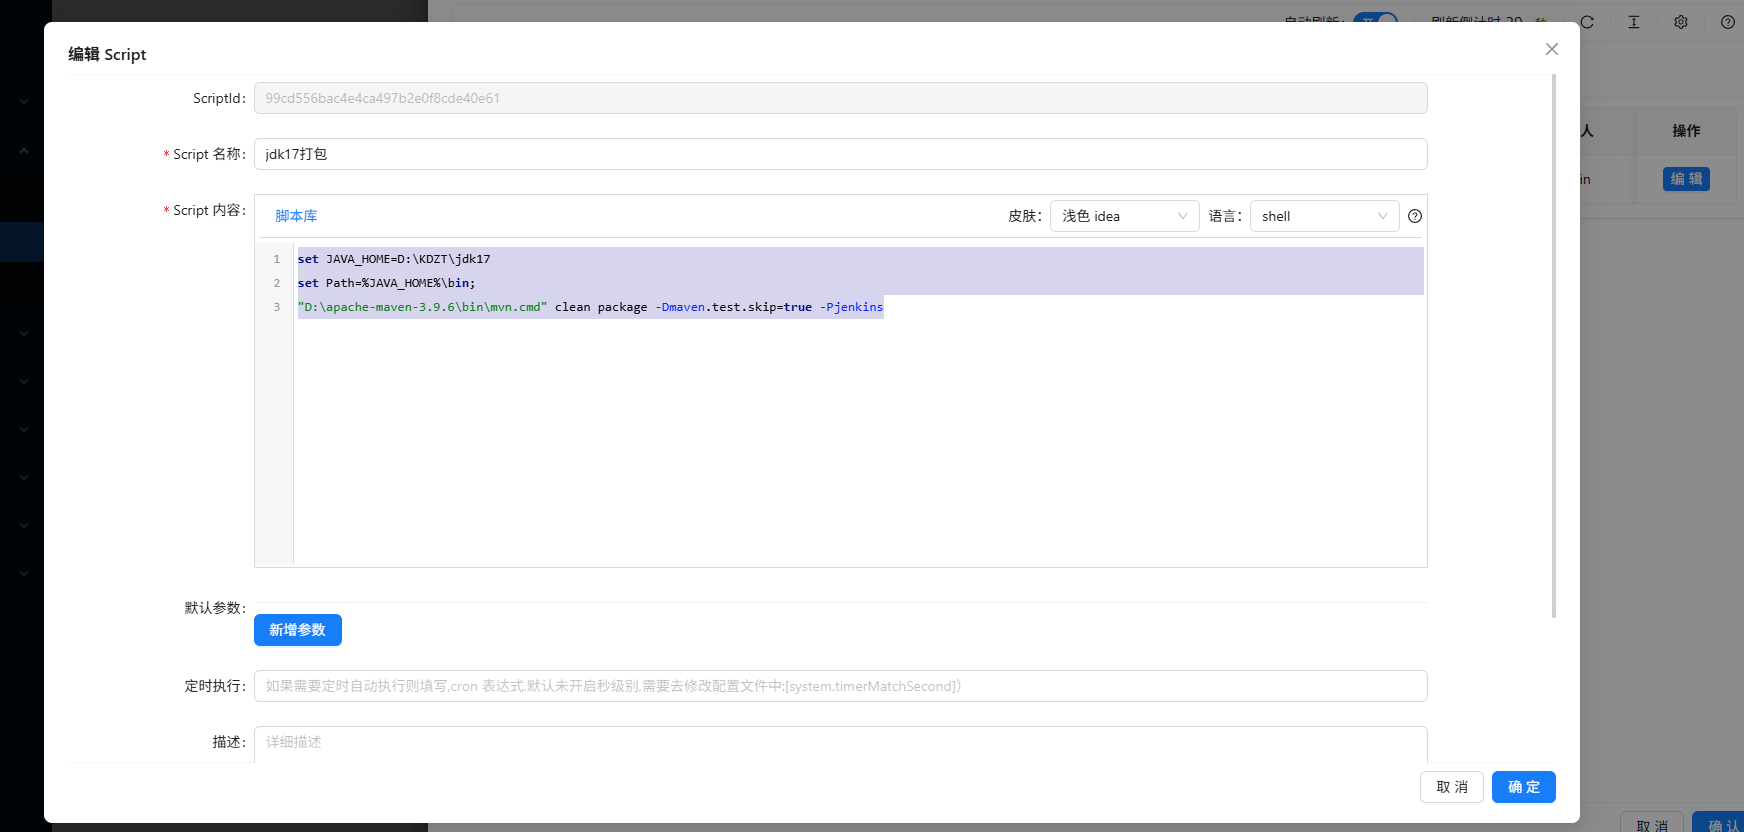
Task: Click the 操作 column header in background table
Action: tap(1686, 131)
